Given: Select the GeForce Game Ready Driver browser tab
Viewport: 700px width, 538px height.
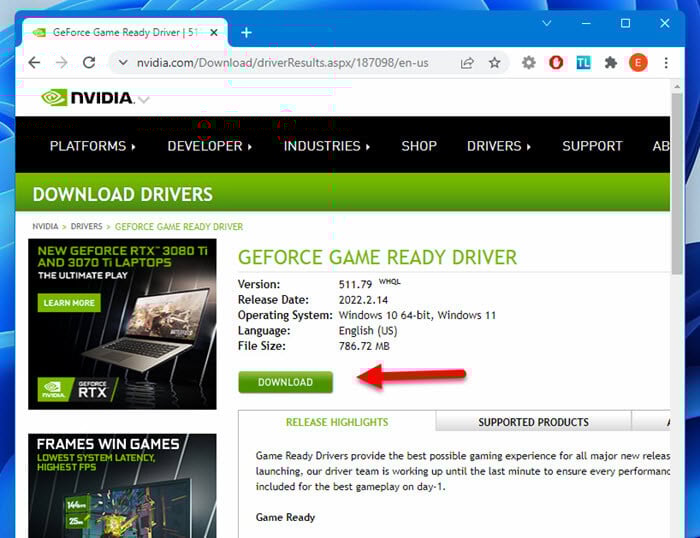Looking at the screenshot, I should point(125,33).
